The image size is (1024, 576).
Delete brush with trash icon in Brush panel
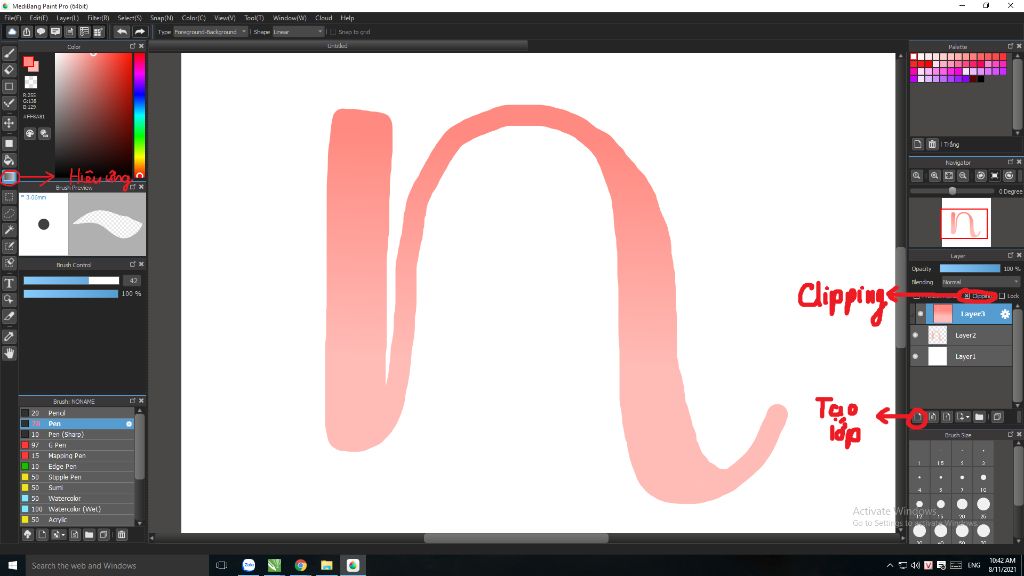pyautogui.click(x=121, y=535)
